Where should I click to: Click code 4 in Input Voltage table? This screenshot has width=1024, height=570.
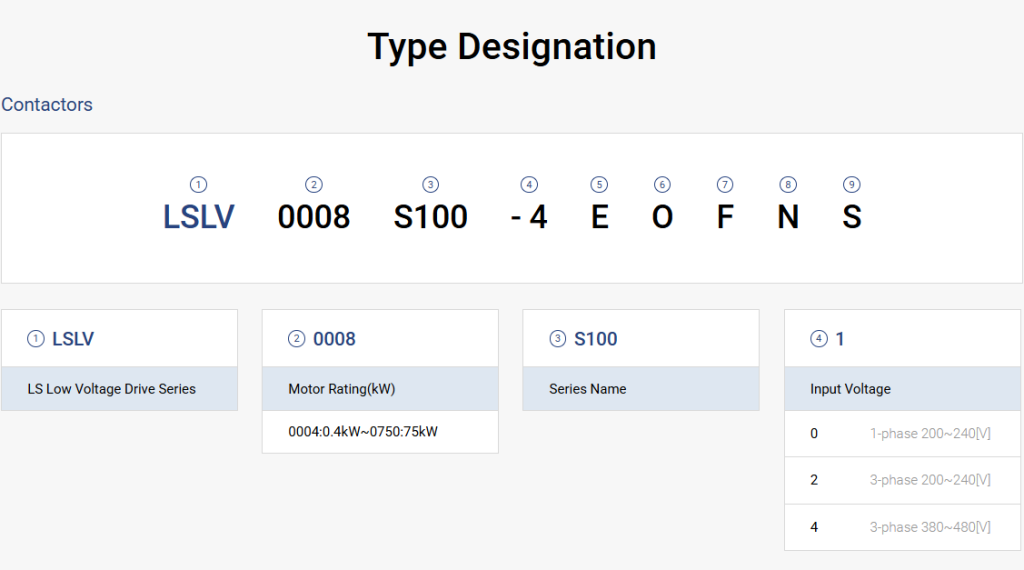(x=814, y=527)
